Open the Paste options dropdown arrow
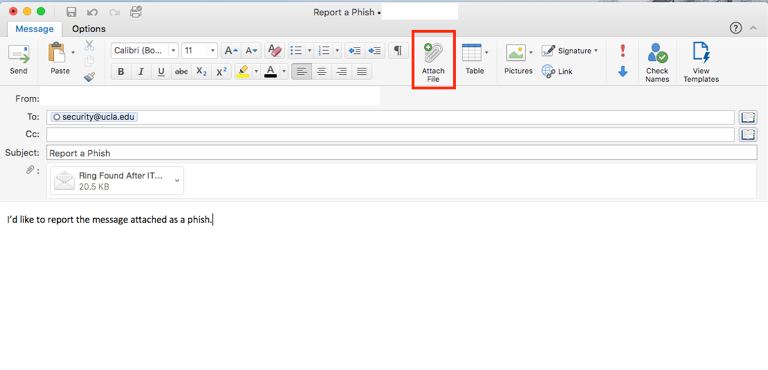This screenshot has width=768, height=370. [x=73, y=52]
